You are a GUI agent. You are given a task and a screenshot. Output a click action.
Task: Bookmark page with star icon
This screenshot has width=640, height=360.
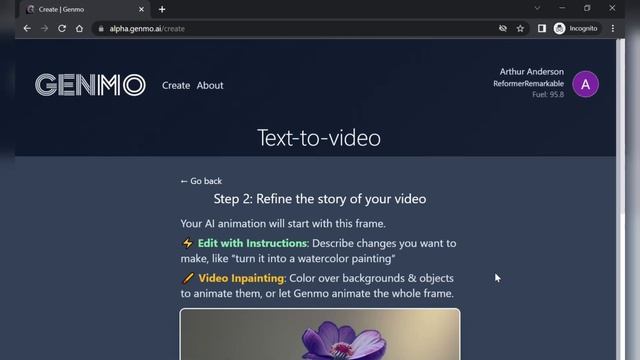[520, 29]
